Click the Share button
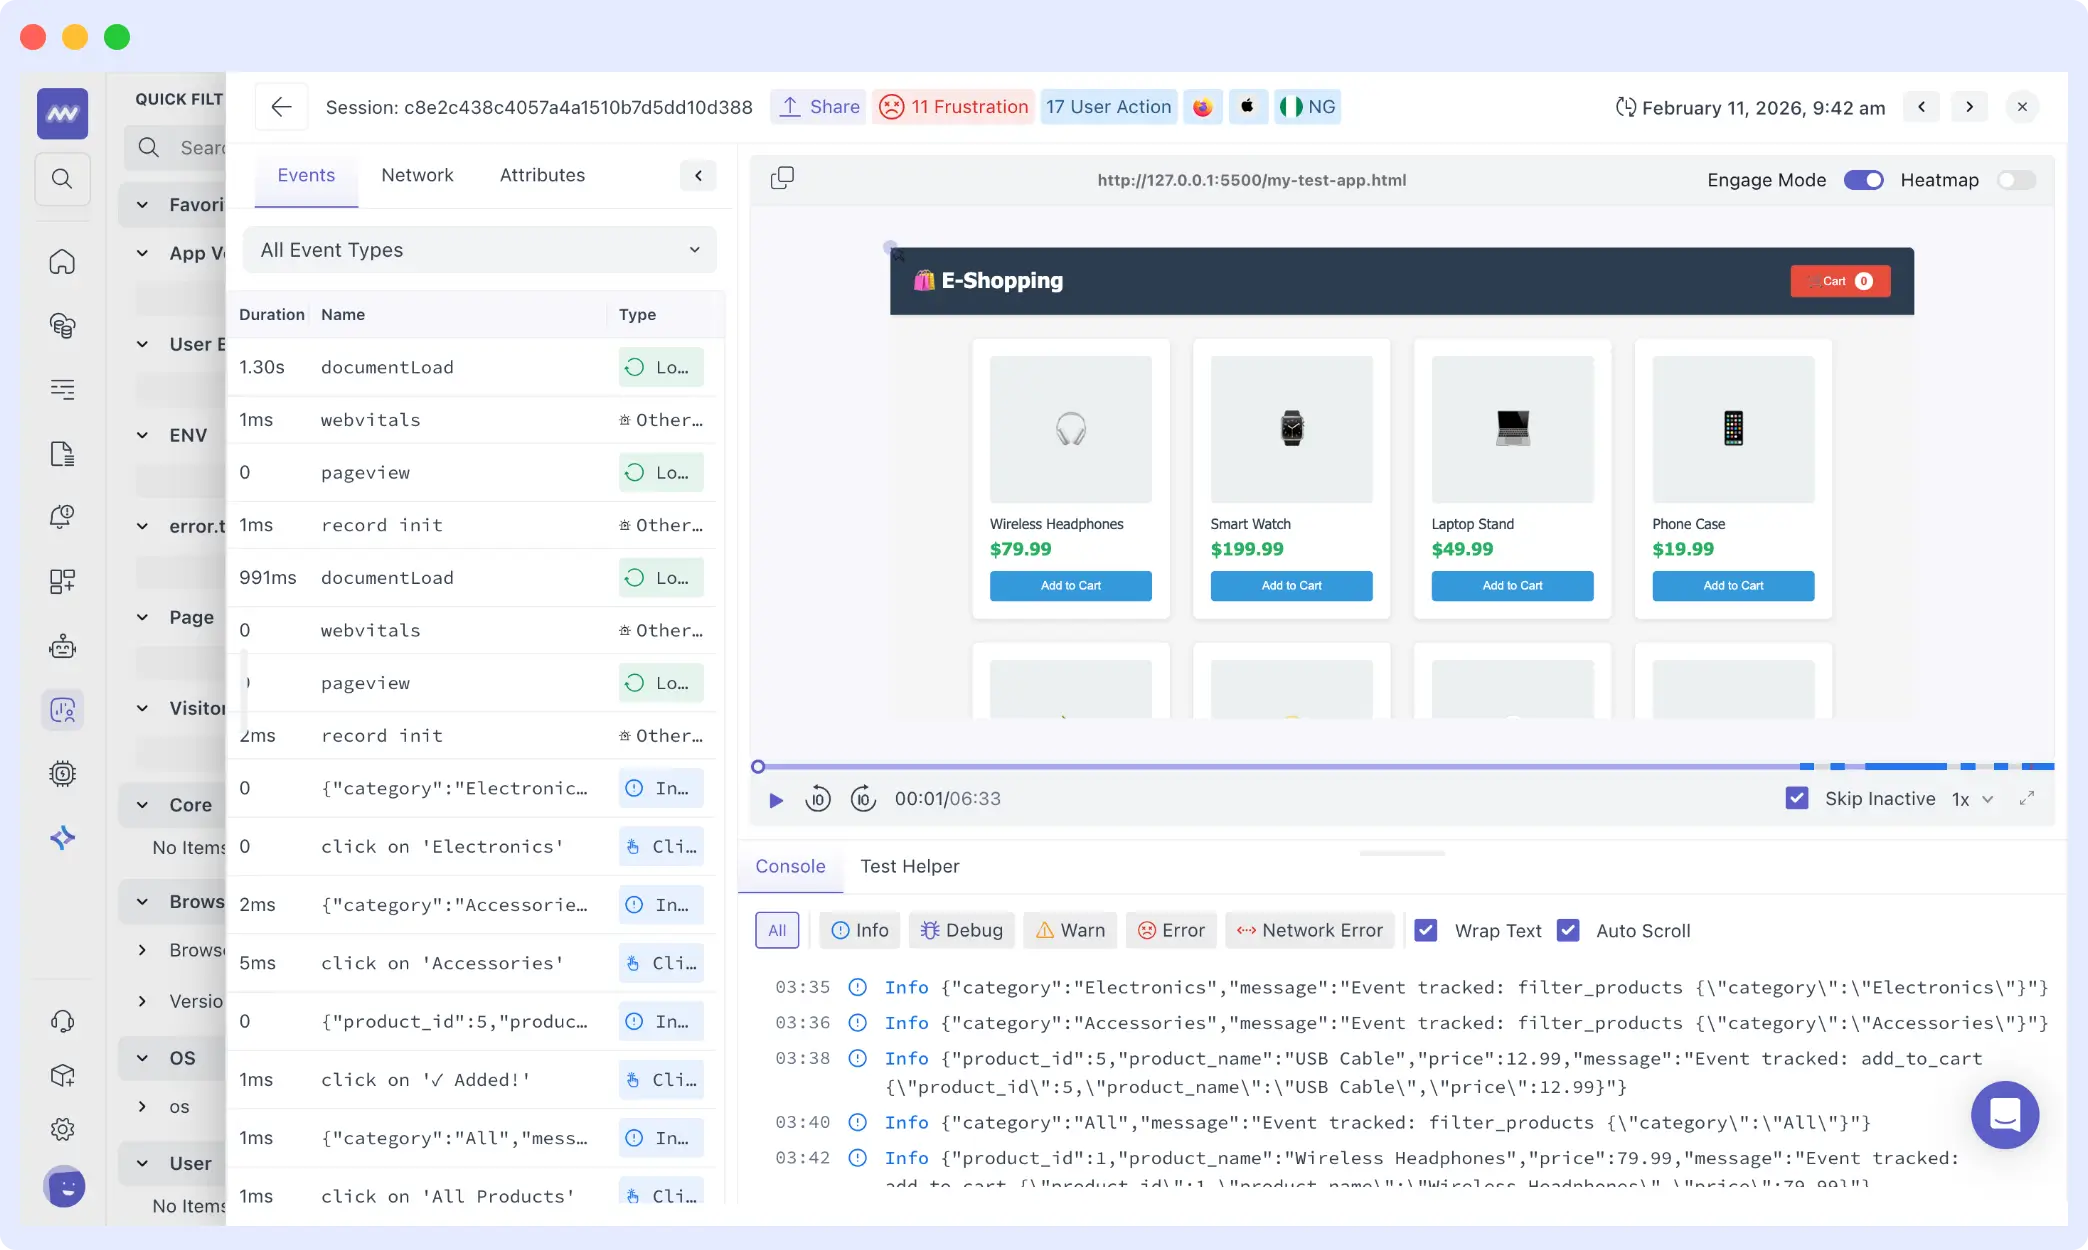The width and height of the screenshot is (2088, 1250). coord(818,106)
